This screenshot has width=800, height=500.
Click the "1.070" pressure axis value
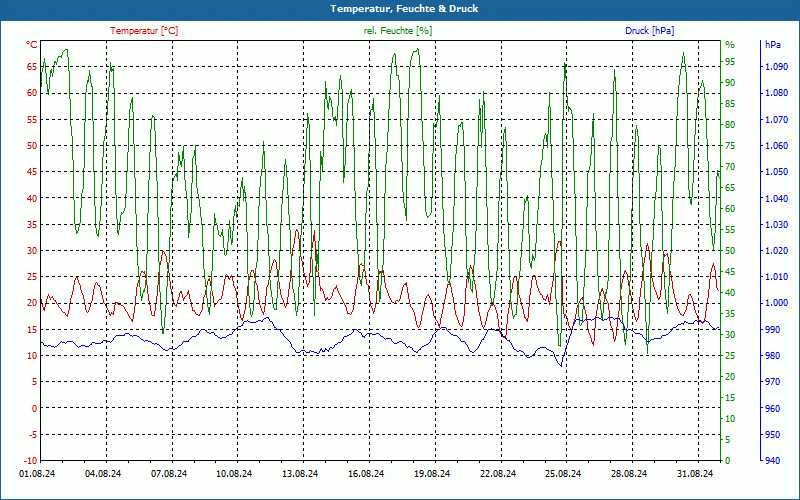tap(776, 119)
